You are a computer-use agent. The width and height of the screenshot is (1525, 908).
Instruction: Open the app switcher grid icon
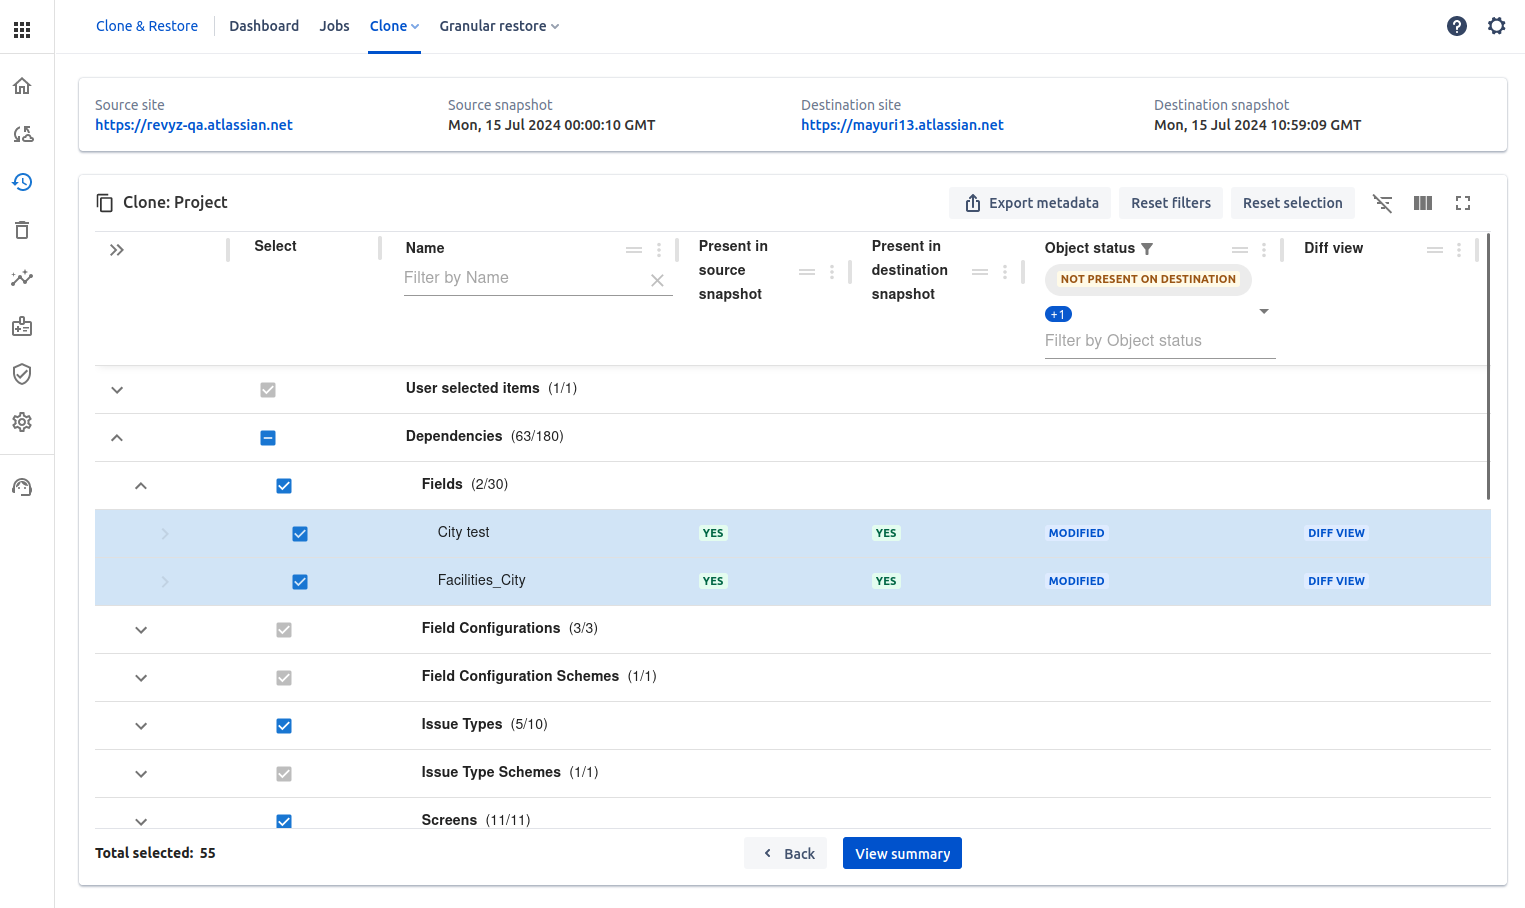(x=22, y=30)
